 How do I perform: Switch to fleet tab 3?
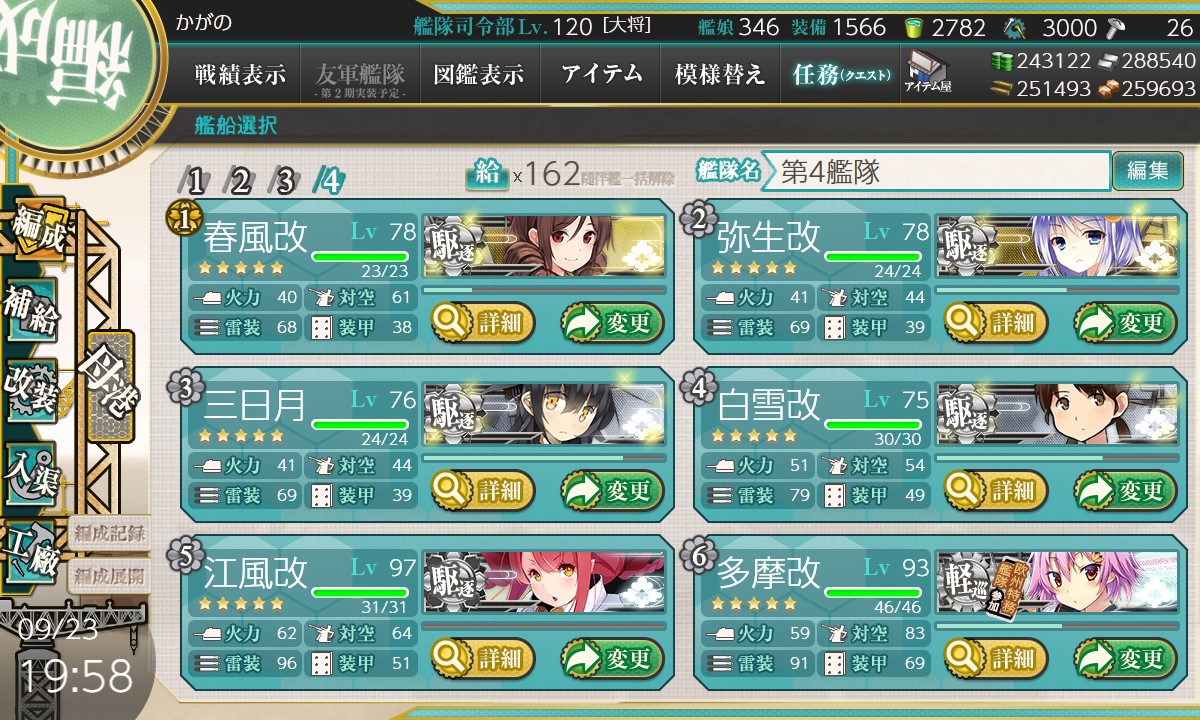(285, 181)
